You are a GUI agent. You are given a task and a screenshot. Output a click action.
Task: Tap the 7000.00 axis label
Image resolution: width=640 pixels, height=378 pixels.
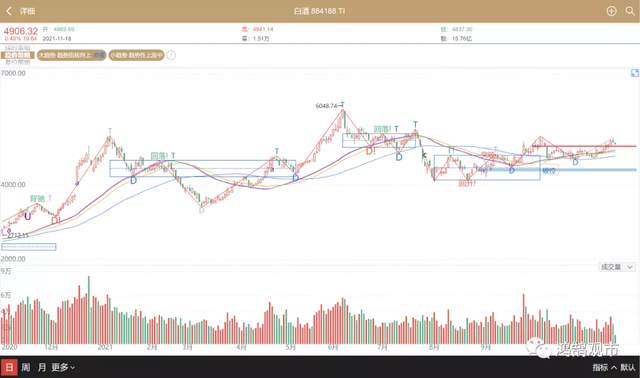point(13,73)
